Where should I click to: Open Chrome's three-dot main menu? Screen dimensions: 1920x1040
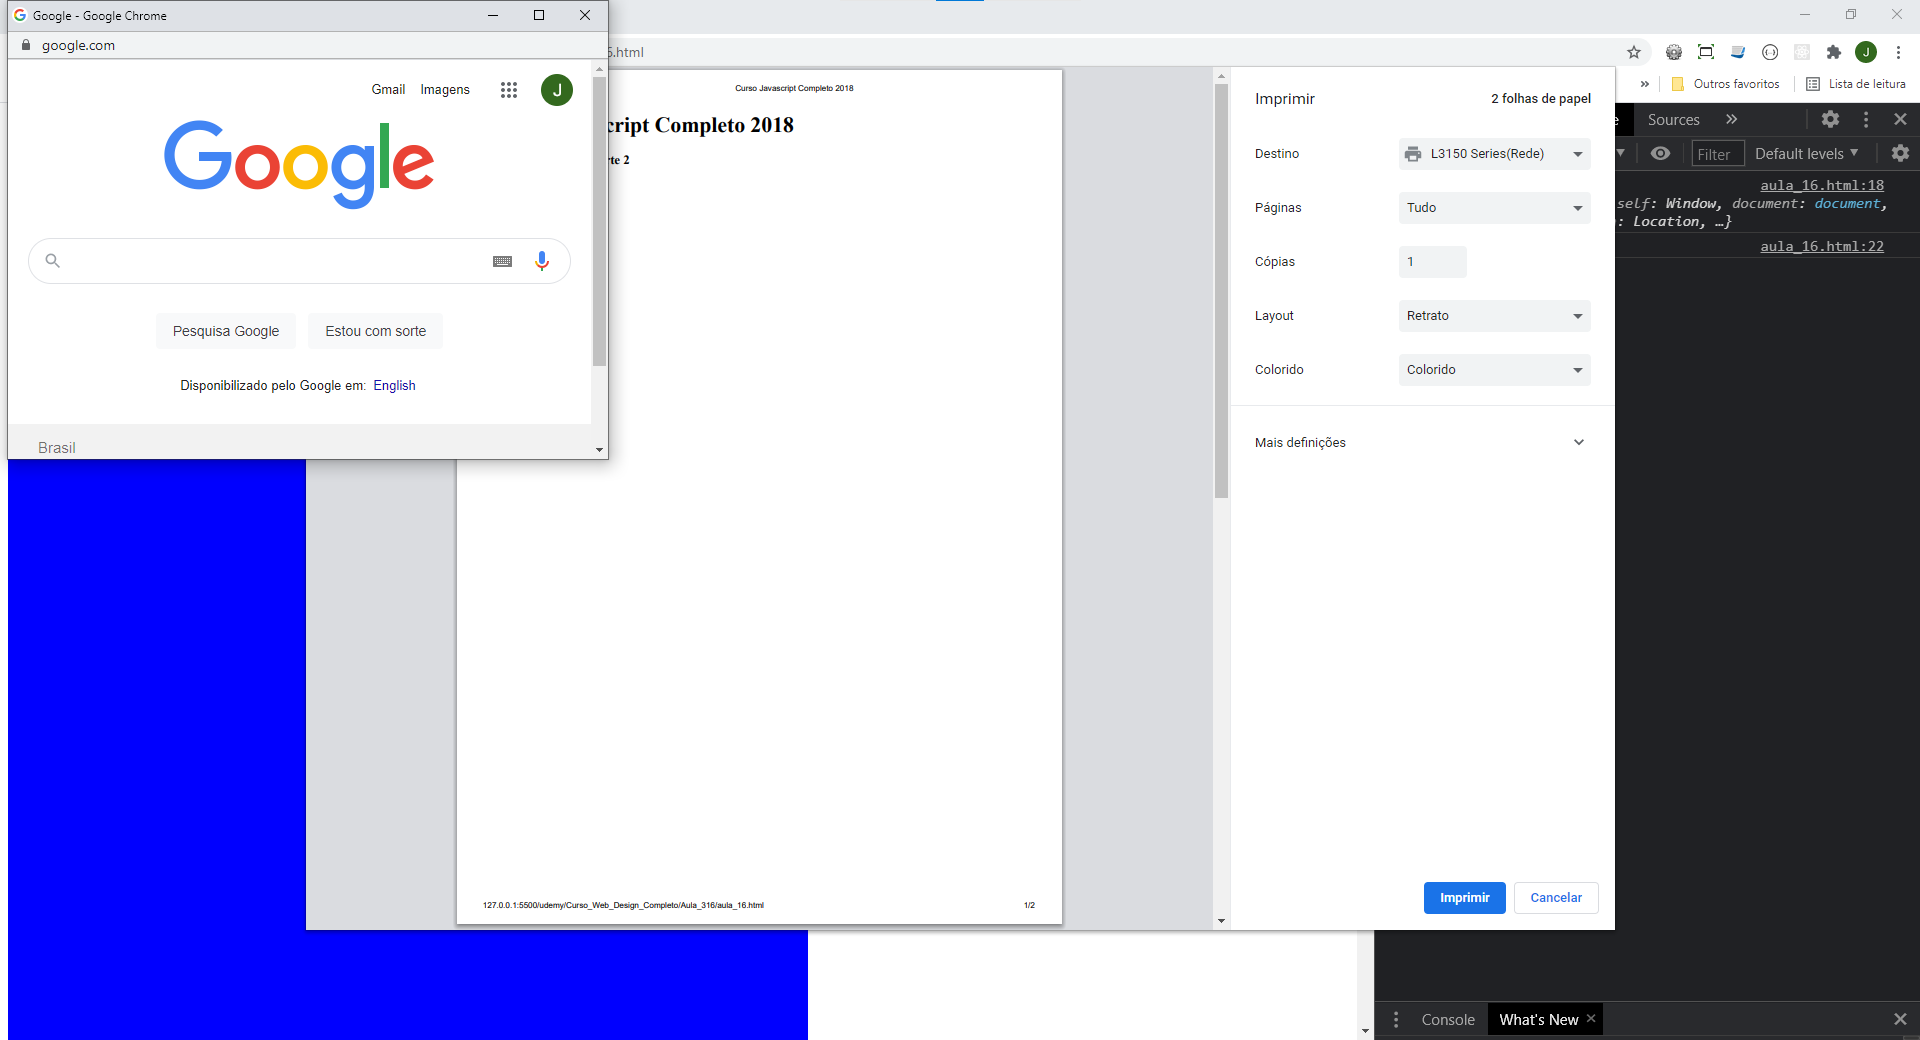[x=1898, y=52]
